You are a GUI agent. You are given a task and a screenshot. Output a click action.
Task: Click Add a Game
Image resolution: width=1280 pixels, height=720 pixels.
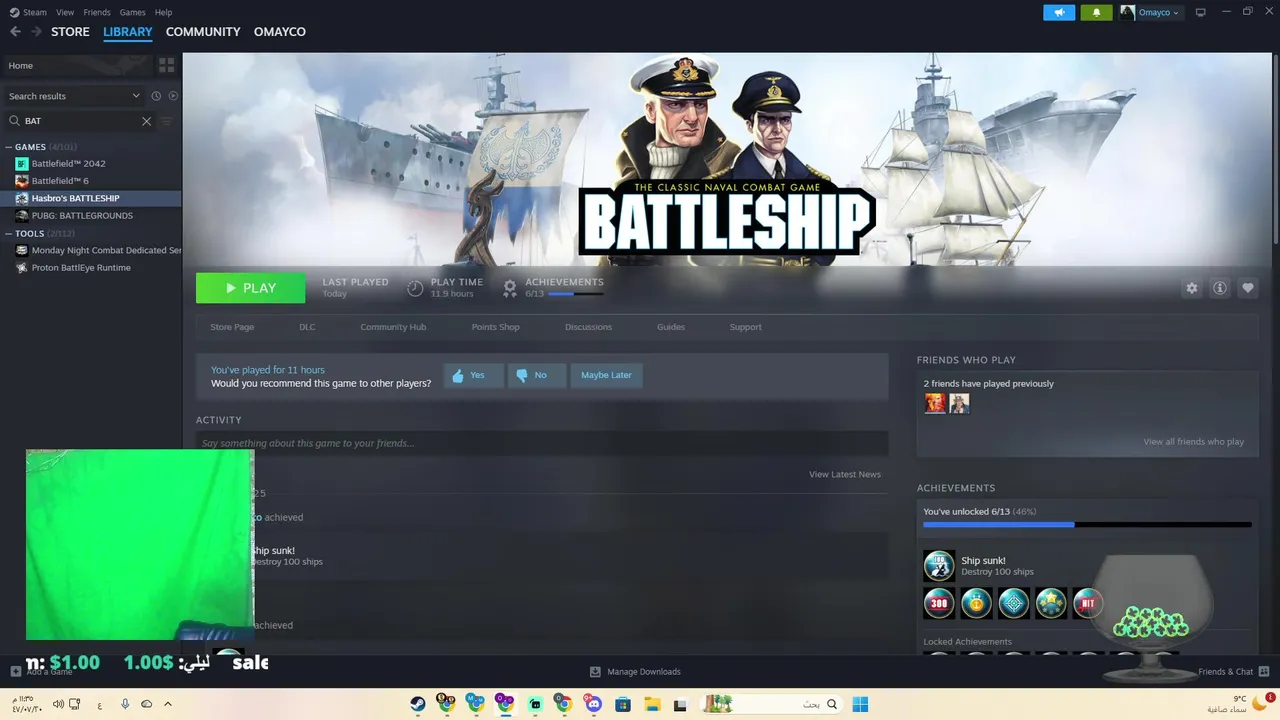coord(42,672)
